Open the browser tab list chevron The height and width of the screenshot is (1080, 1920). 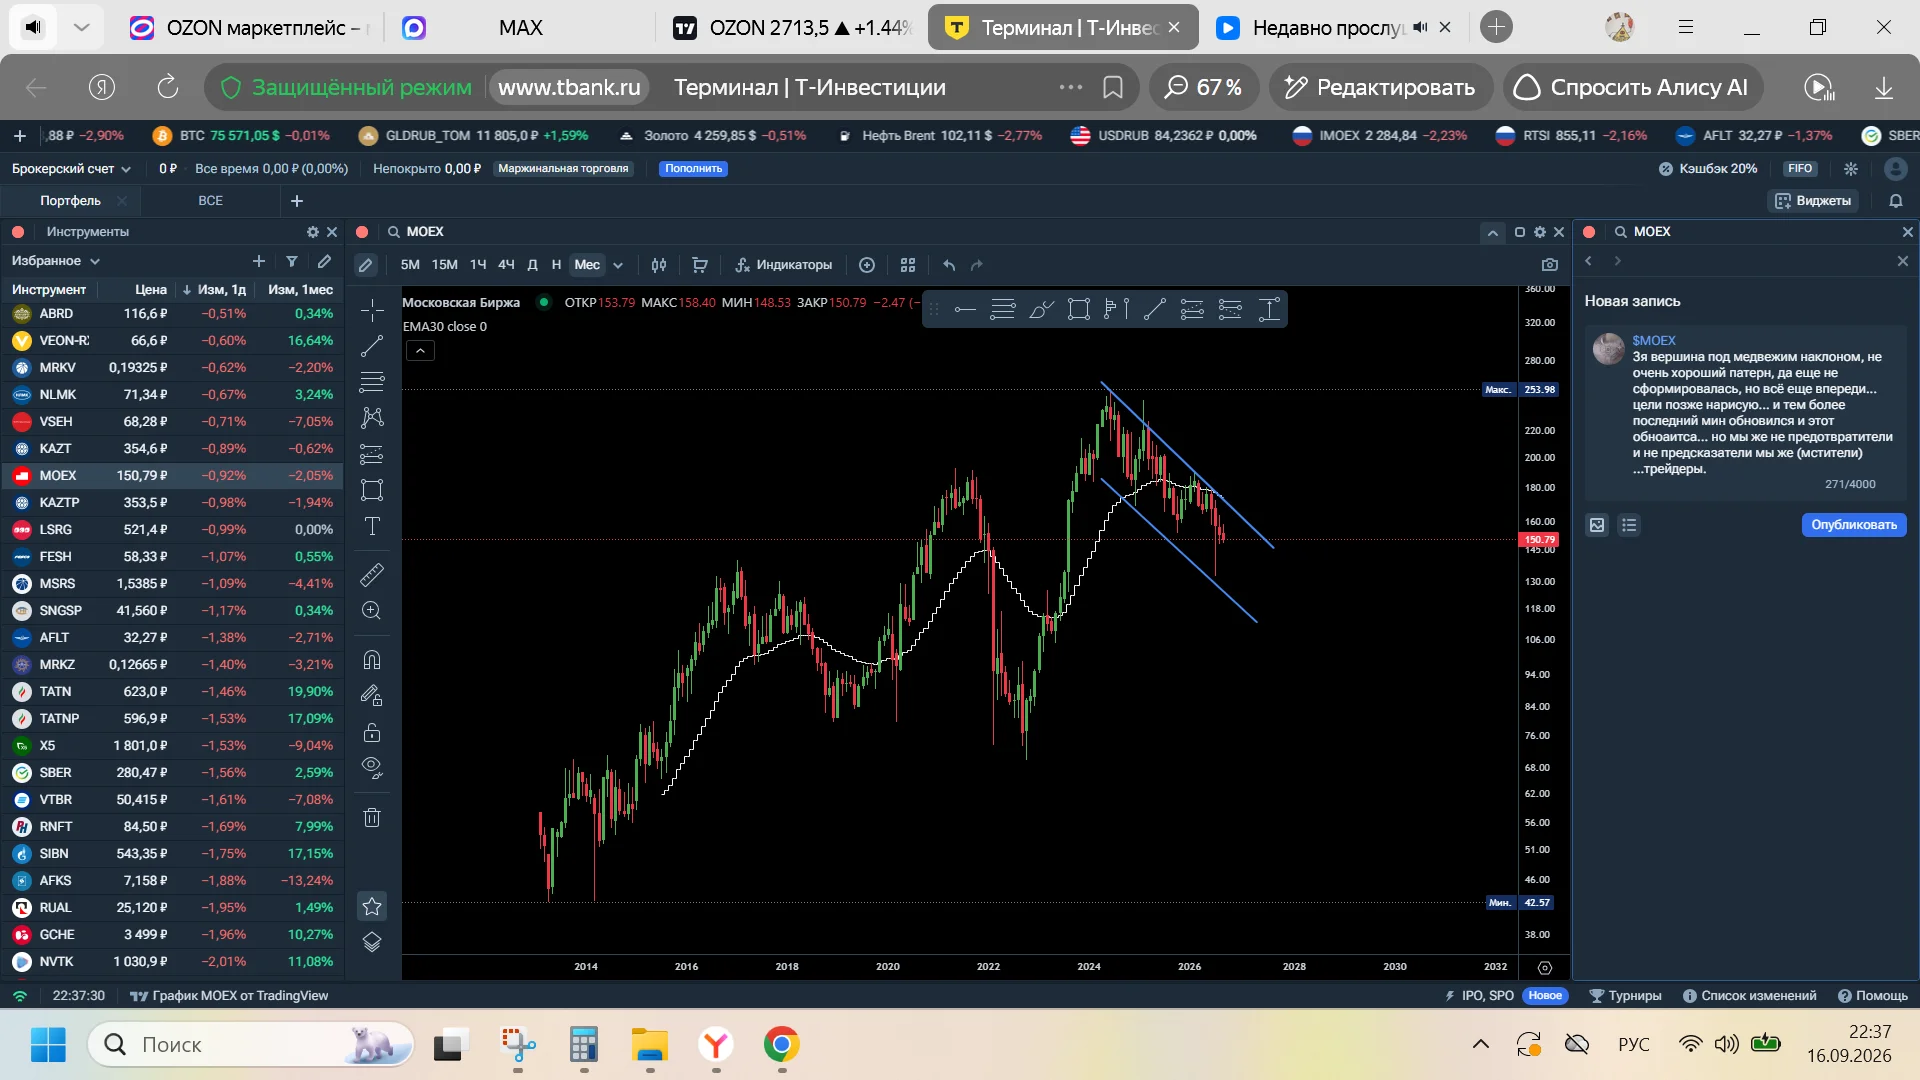pos(82,27)
